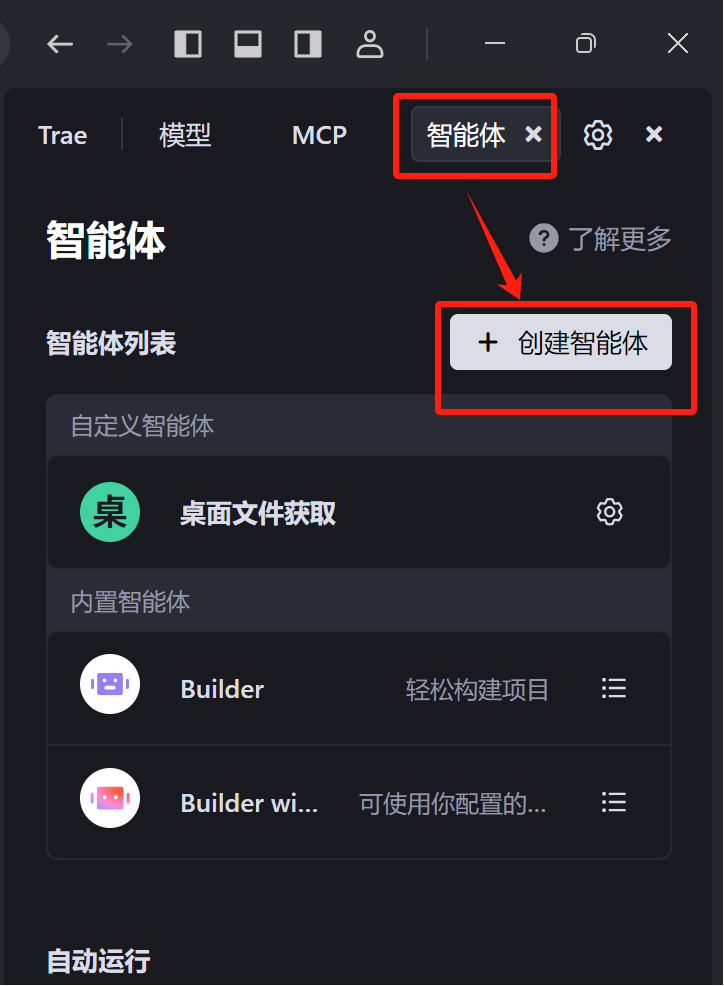The height and width of the screenshot is (986, 724).
Task: Expand Builder with MCP details list icon
Action: pos(613,802)
